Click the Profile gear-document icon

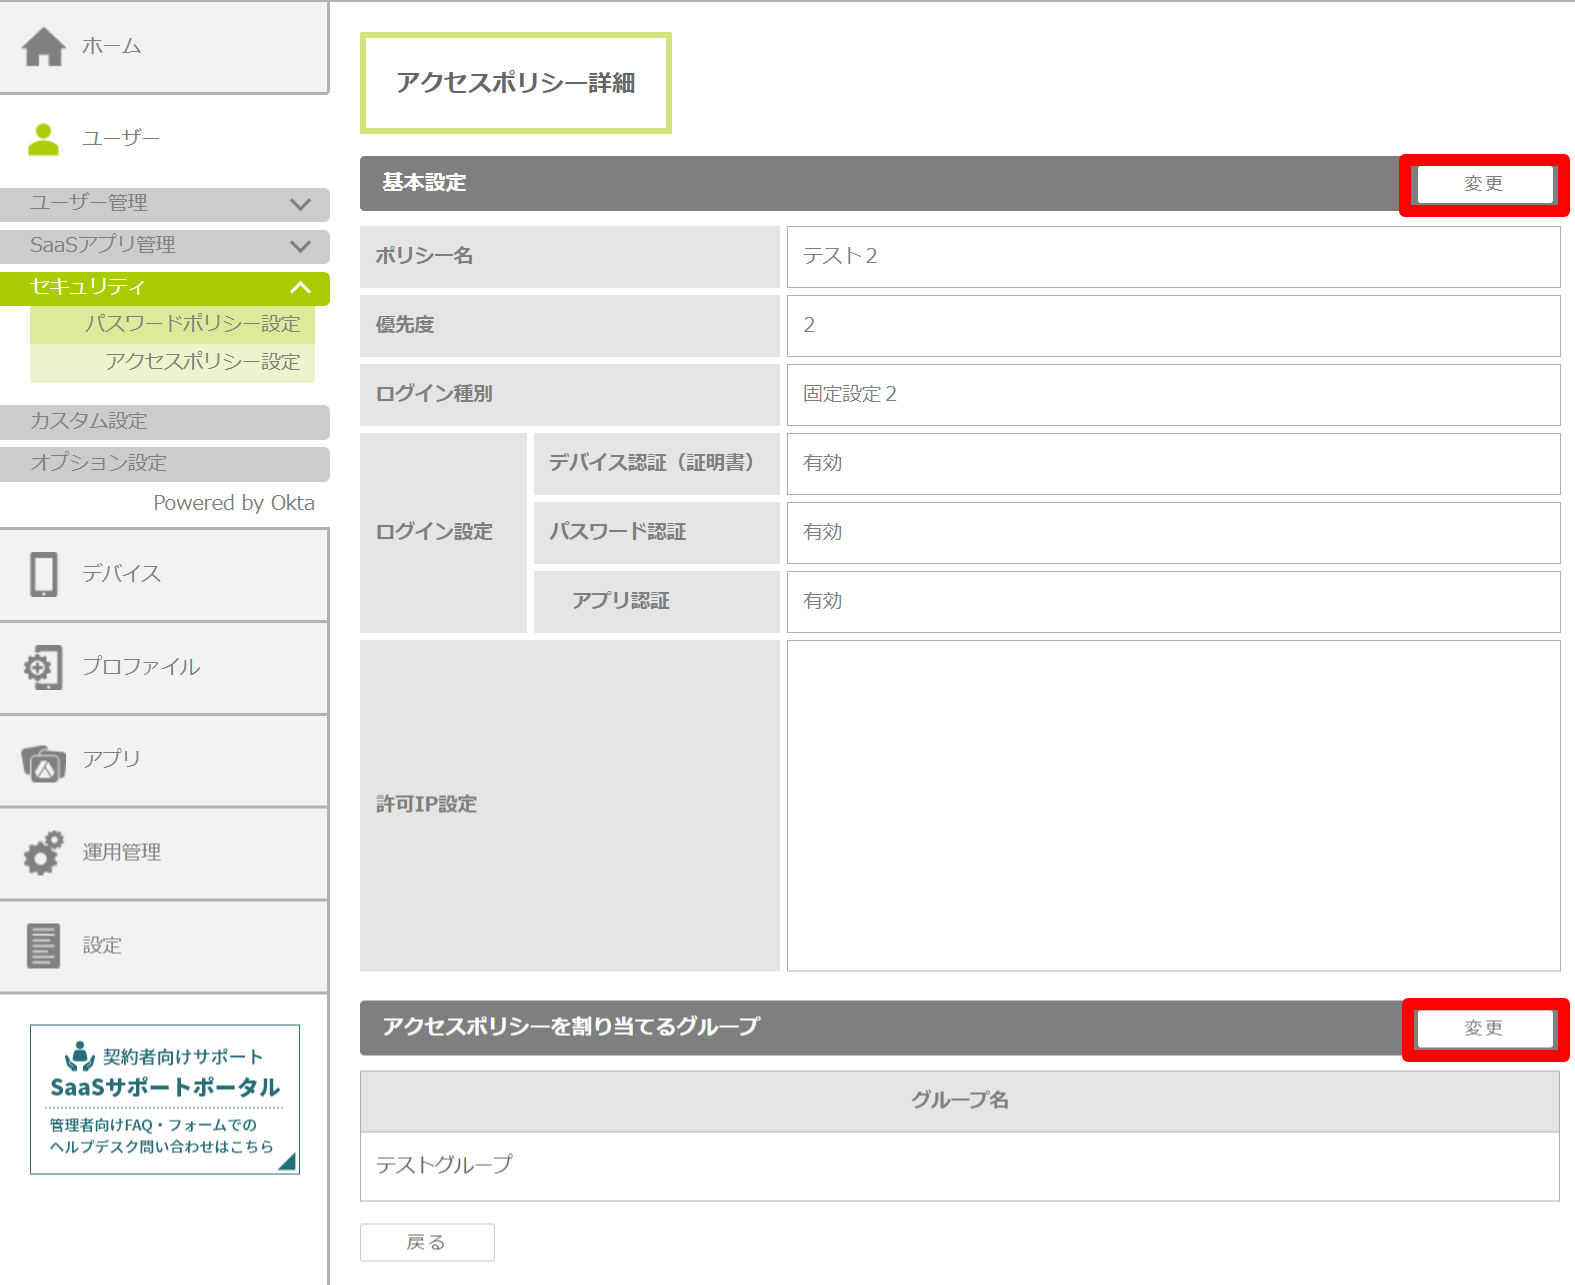click(44, 667)
